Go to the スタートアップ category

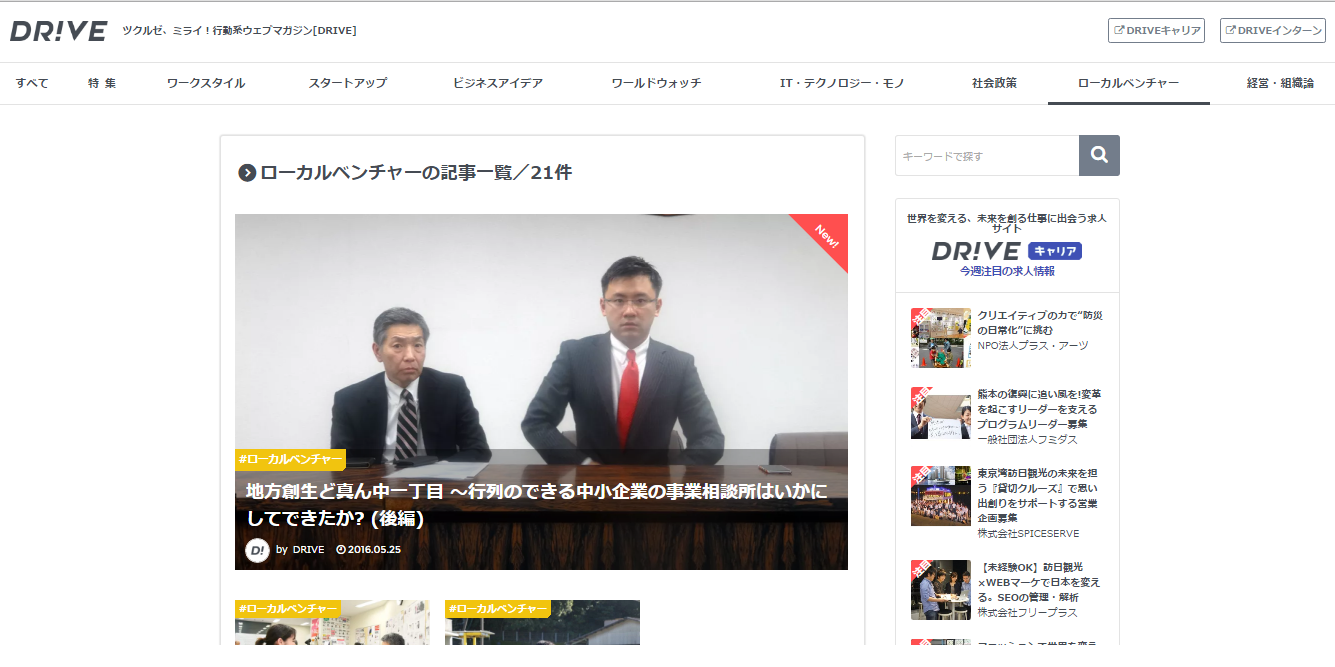(348, 83)
